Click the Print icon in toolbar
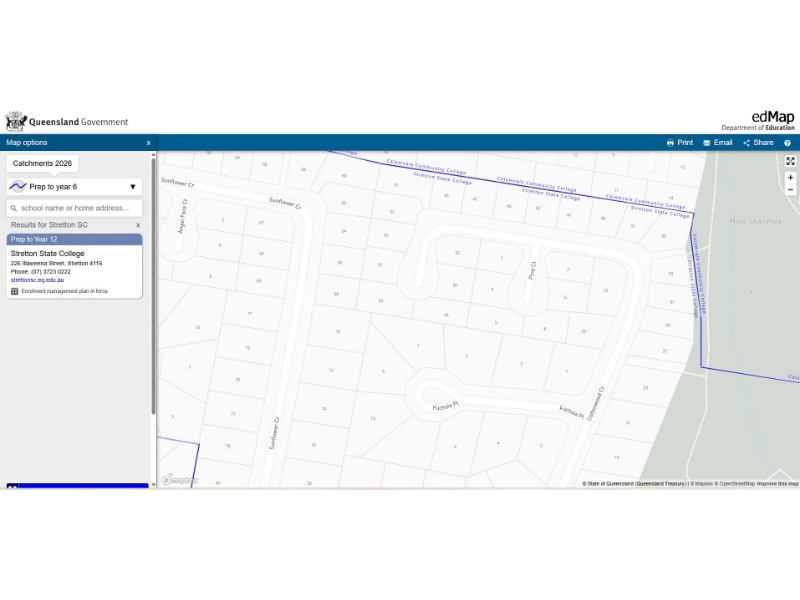This screenshot has height=600, width=800. coord(671,143)
